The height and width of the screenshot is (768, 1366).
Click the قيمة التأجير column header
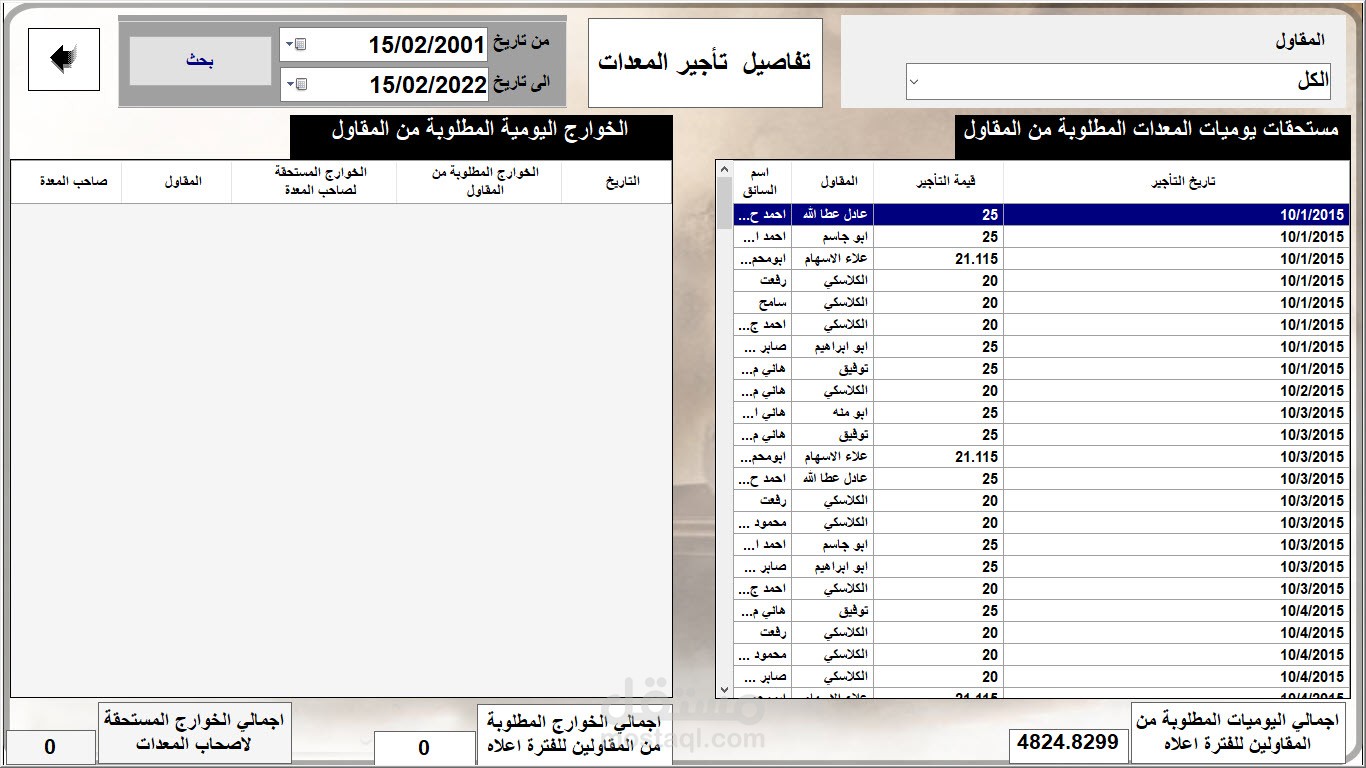939,182
